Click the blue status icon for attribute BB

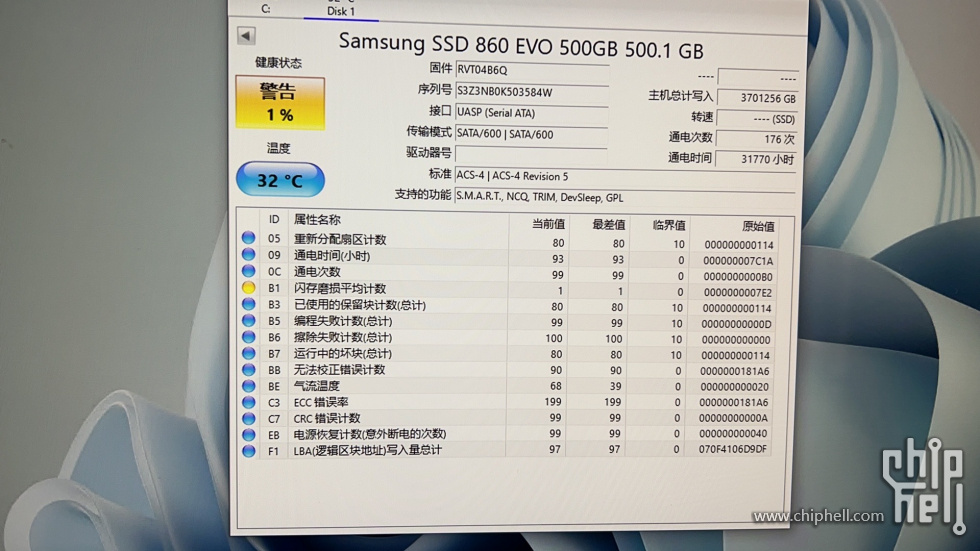click(249, 369)
